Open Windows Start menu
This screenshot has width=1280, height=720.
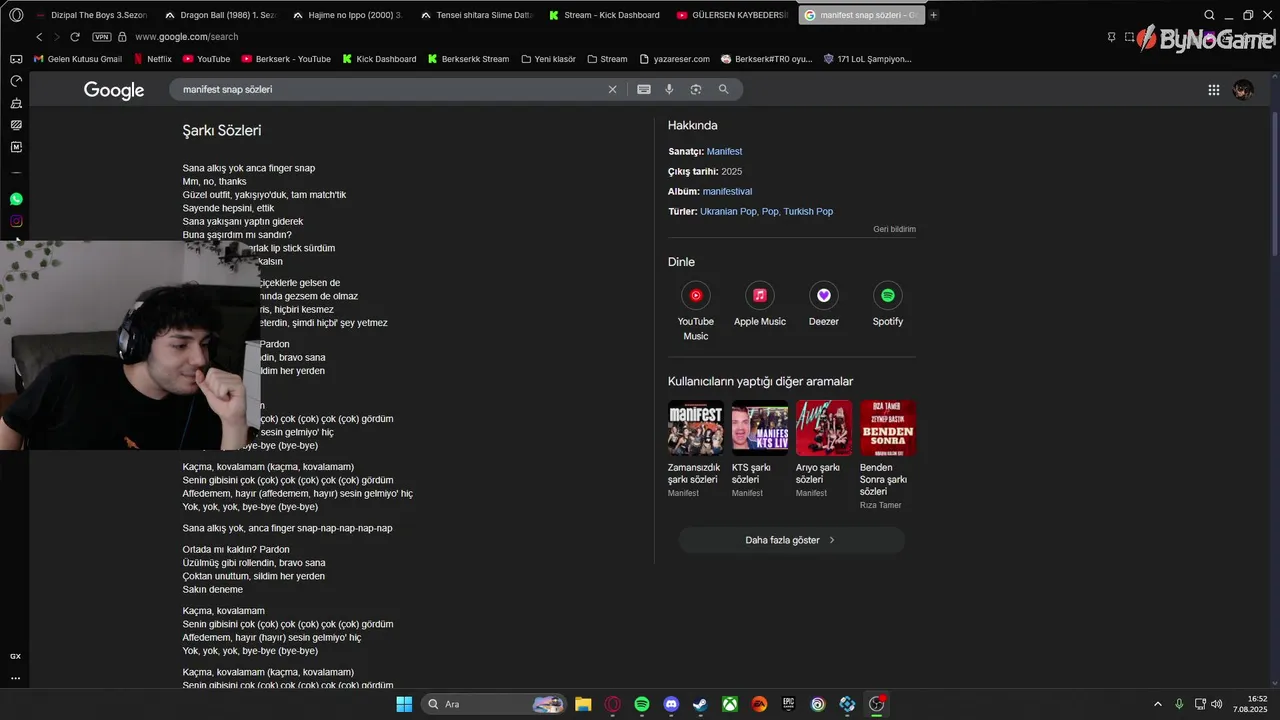[x=404, y=704]
